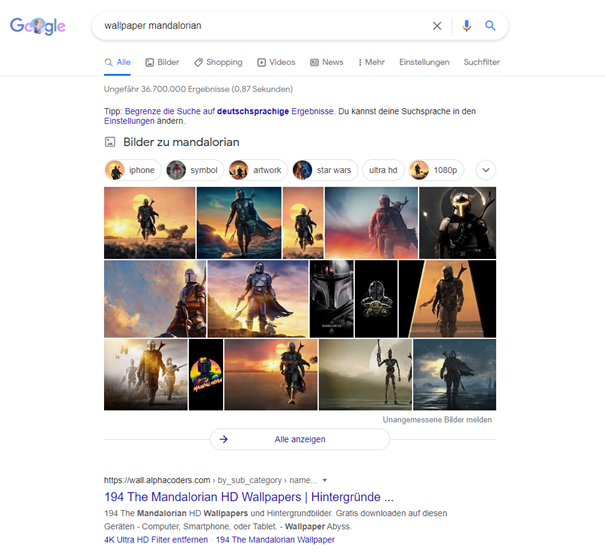Click the deutschsprachige Ergebnisse tip link
The image size is (605, 554).
point(229,111)
